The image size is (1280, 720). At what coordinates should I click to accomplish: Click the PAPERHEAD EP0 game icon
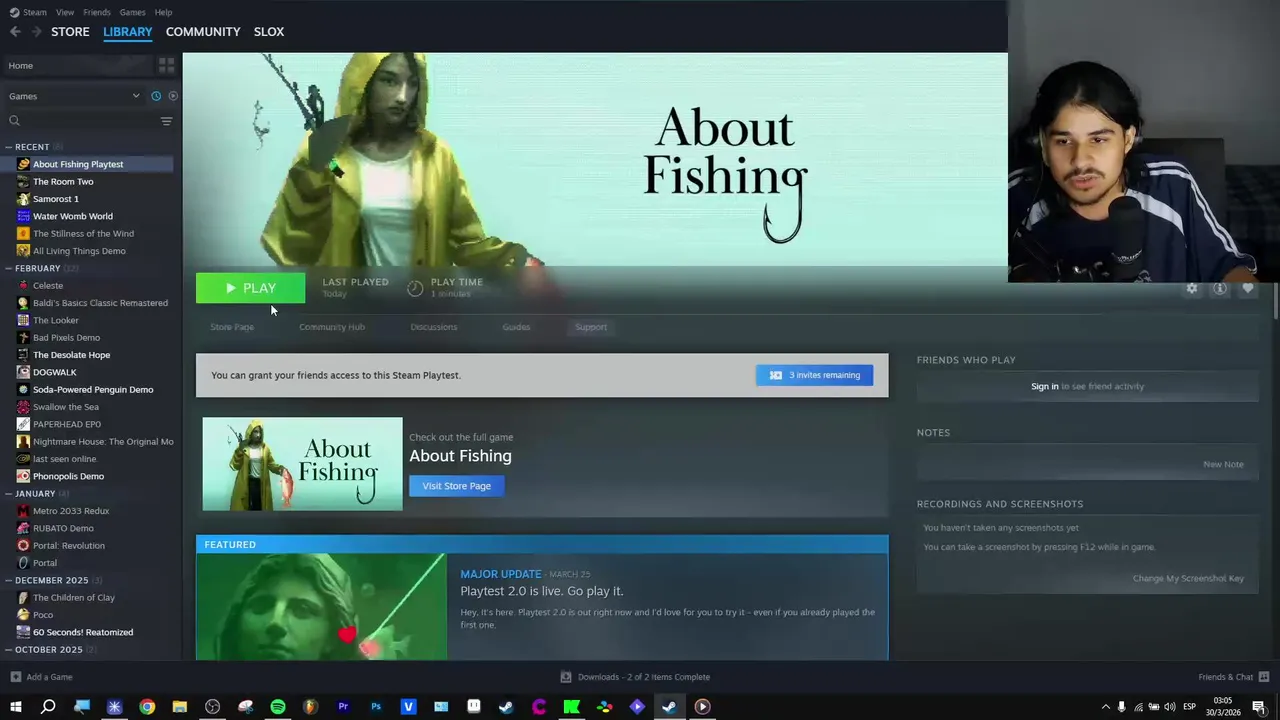click(x=23, y=424)
